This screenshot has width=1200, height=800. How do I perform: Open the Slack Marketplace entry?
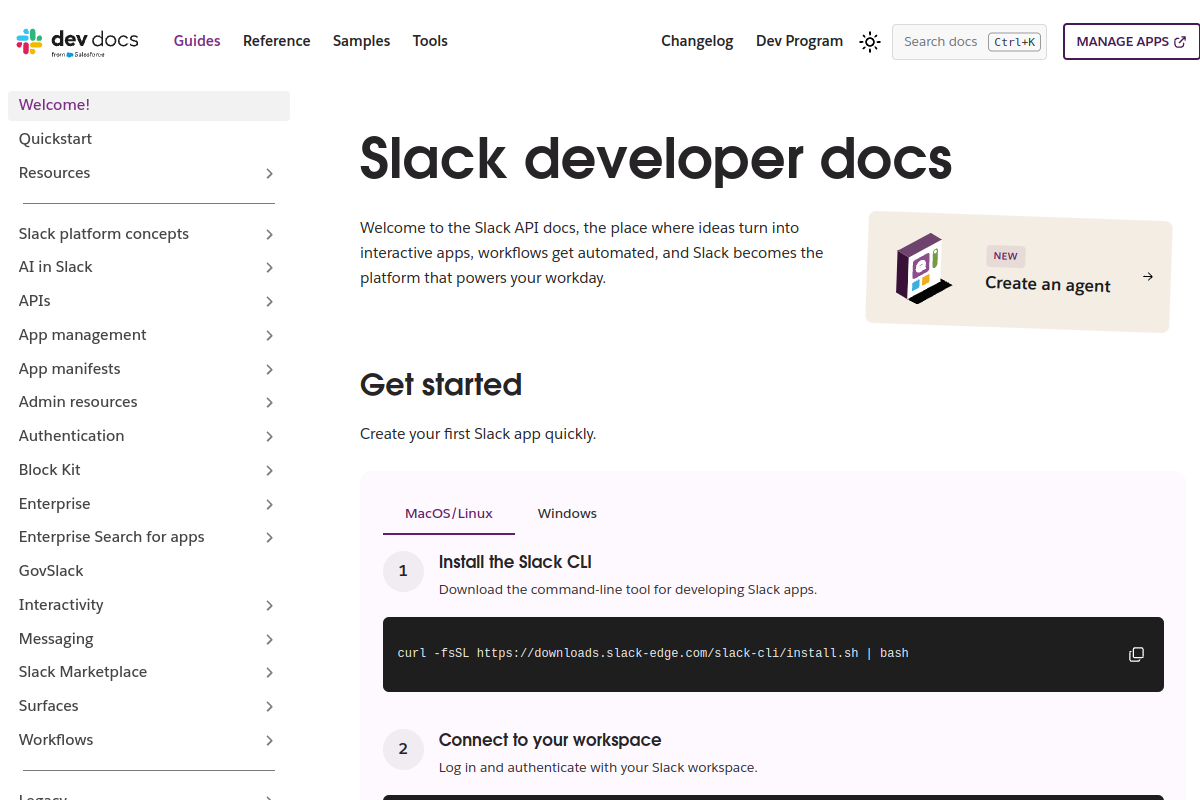coord(83,672)
